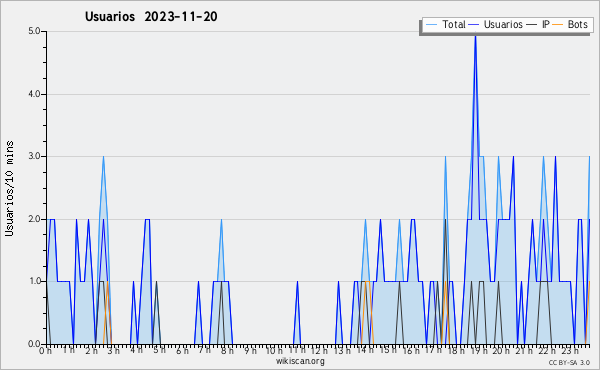Click the y-axis label 'Usuarios/10 mins'

click(9, 188)
